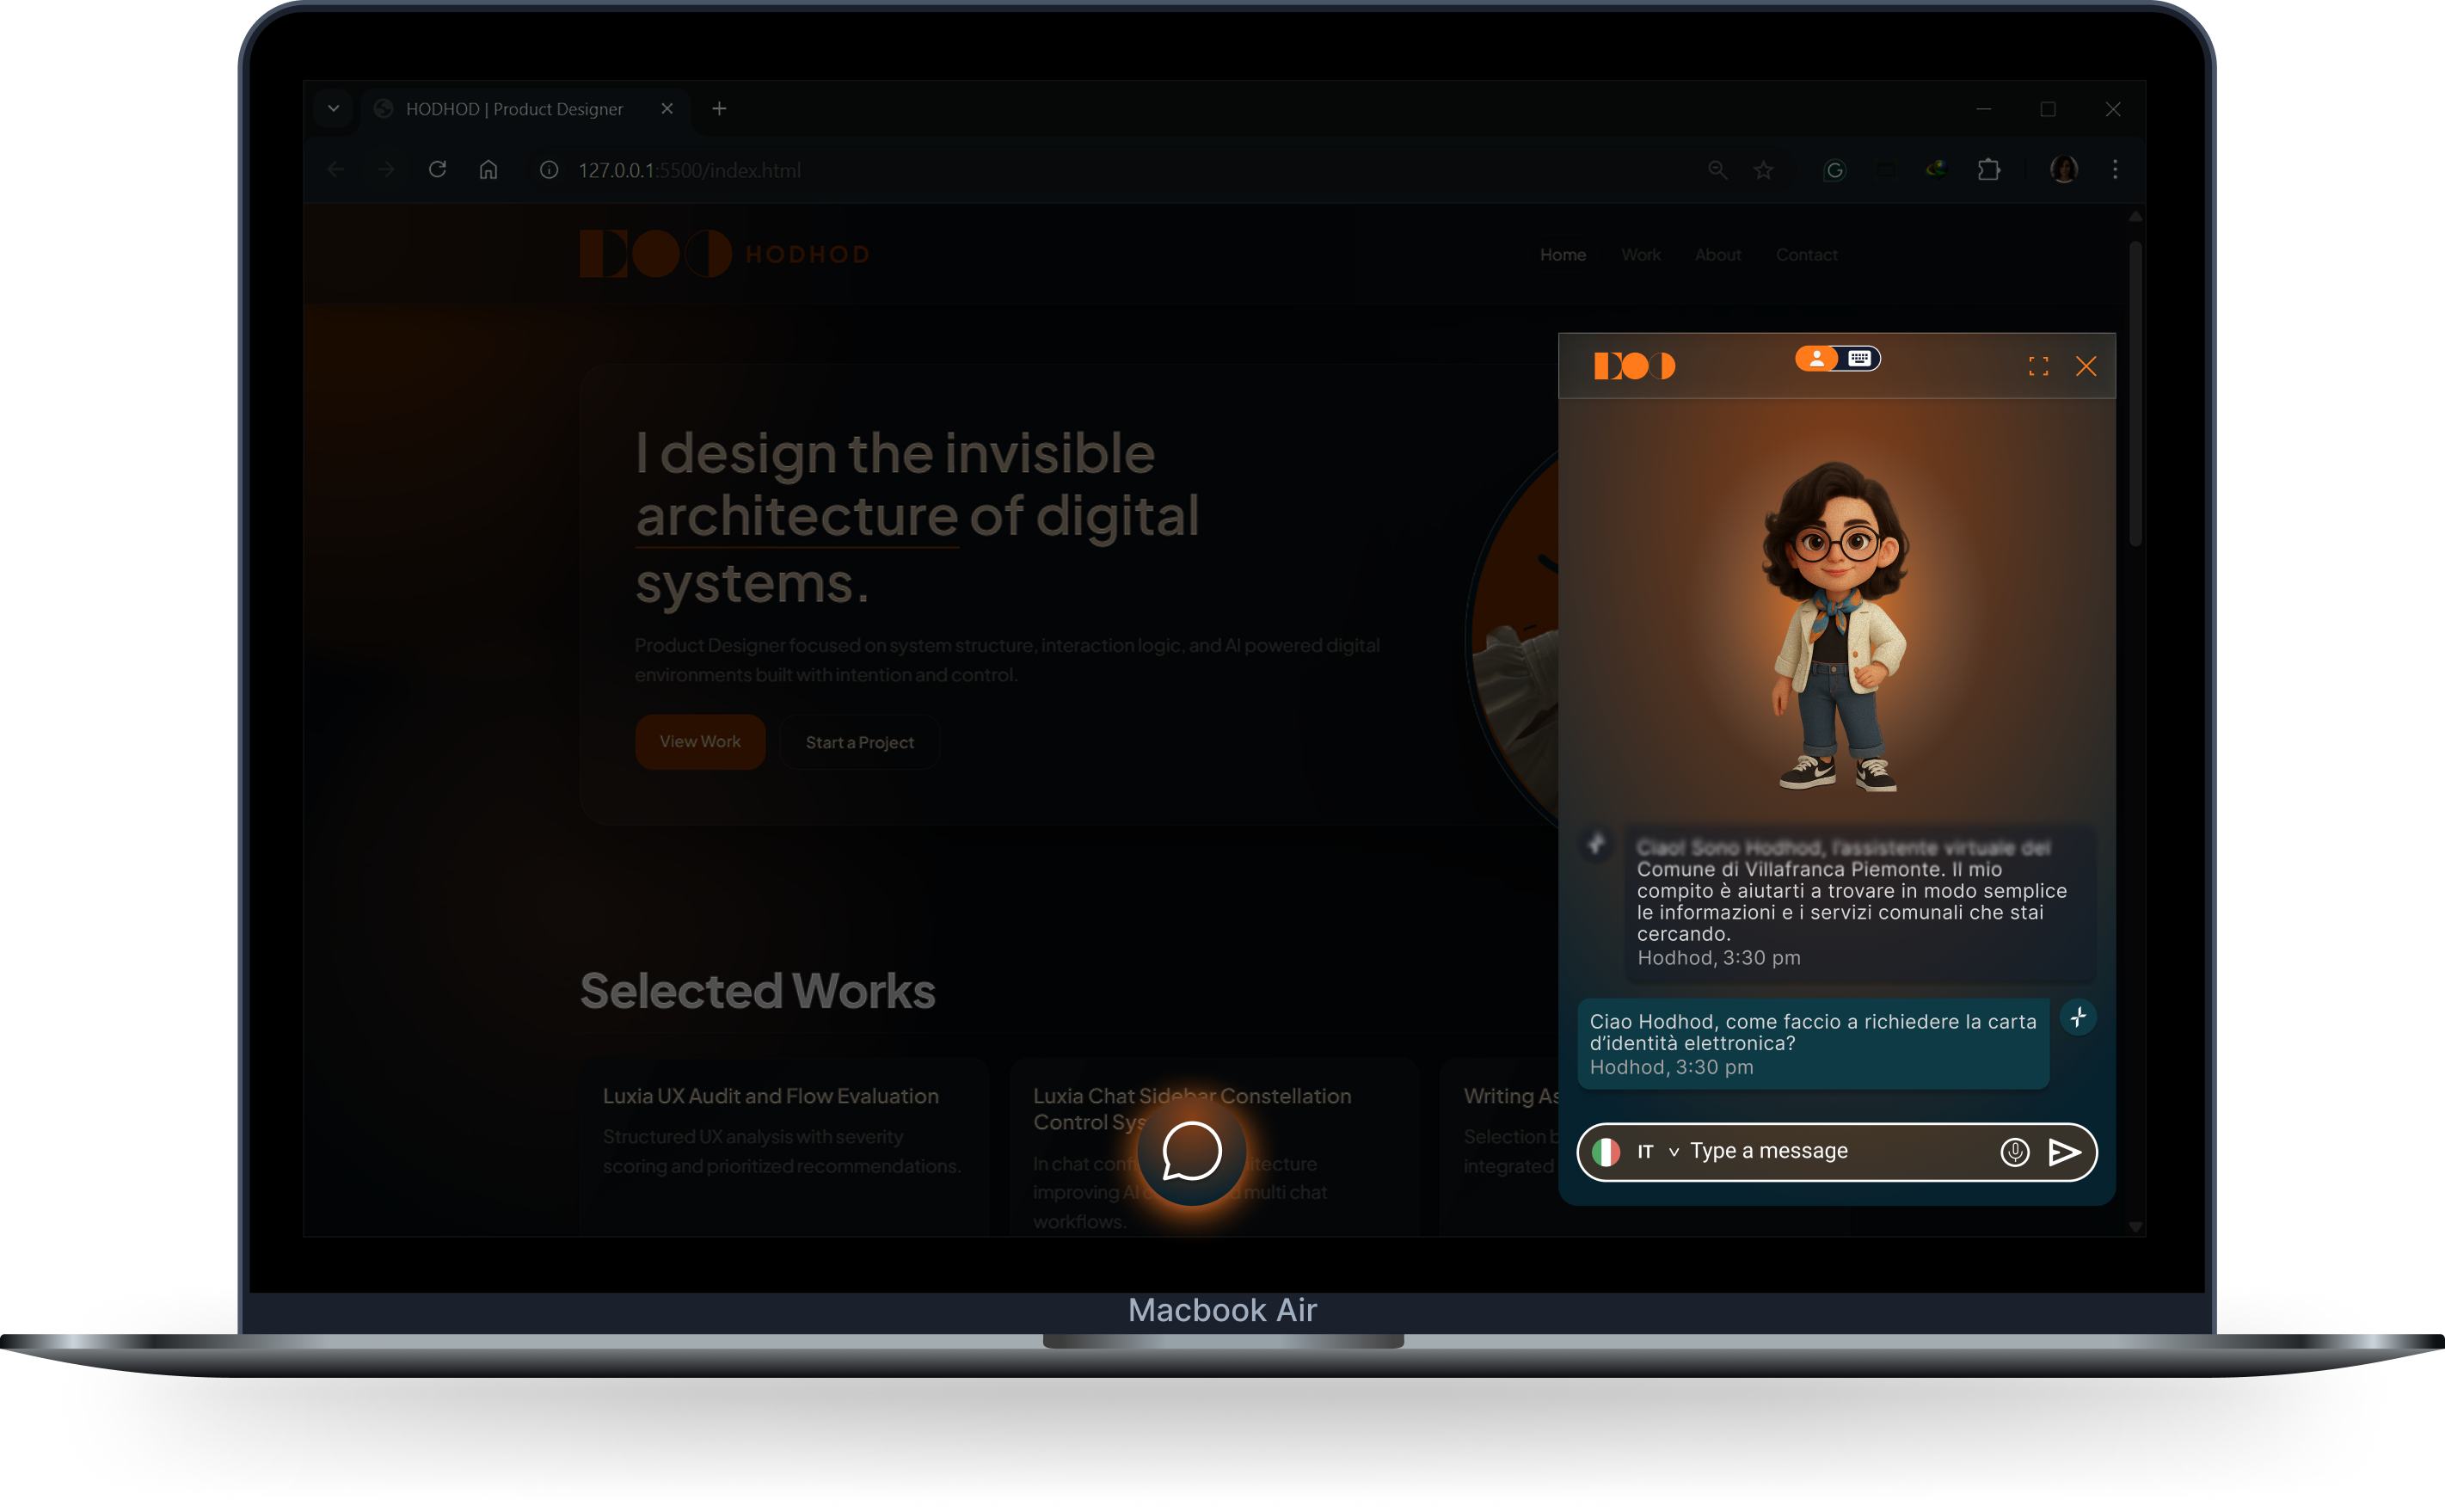The image size is (2445, 1512).
Task: Open the Work nav link
Action: point(1640,255)
